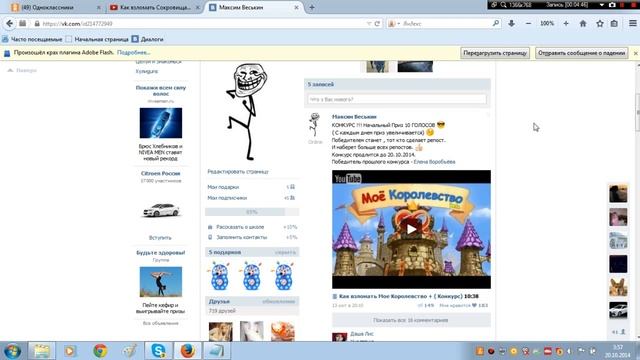The width and height of the screenshot is (640, 360).
Task: Go to Firefox home page icon
Action: (583, 24)
